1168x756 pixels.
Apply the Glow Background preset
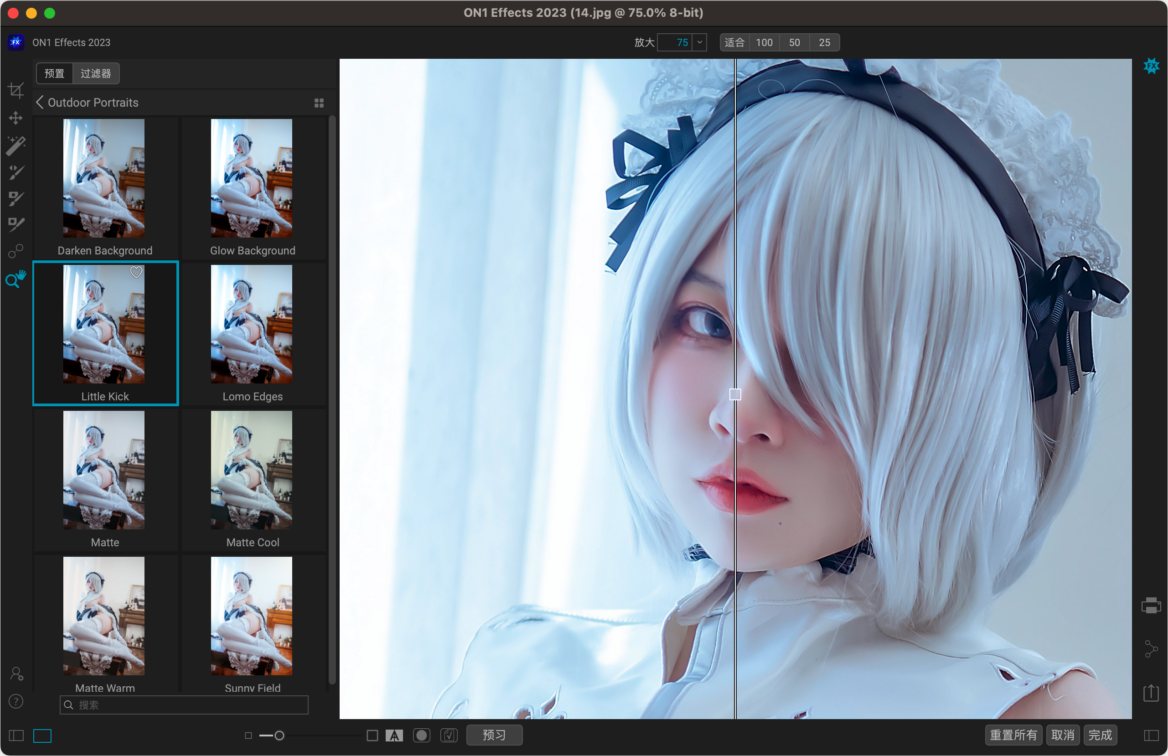[x=253, y=188]
